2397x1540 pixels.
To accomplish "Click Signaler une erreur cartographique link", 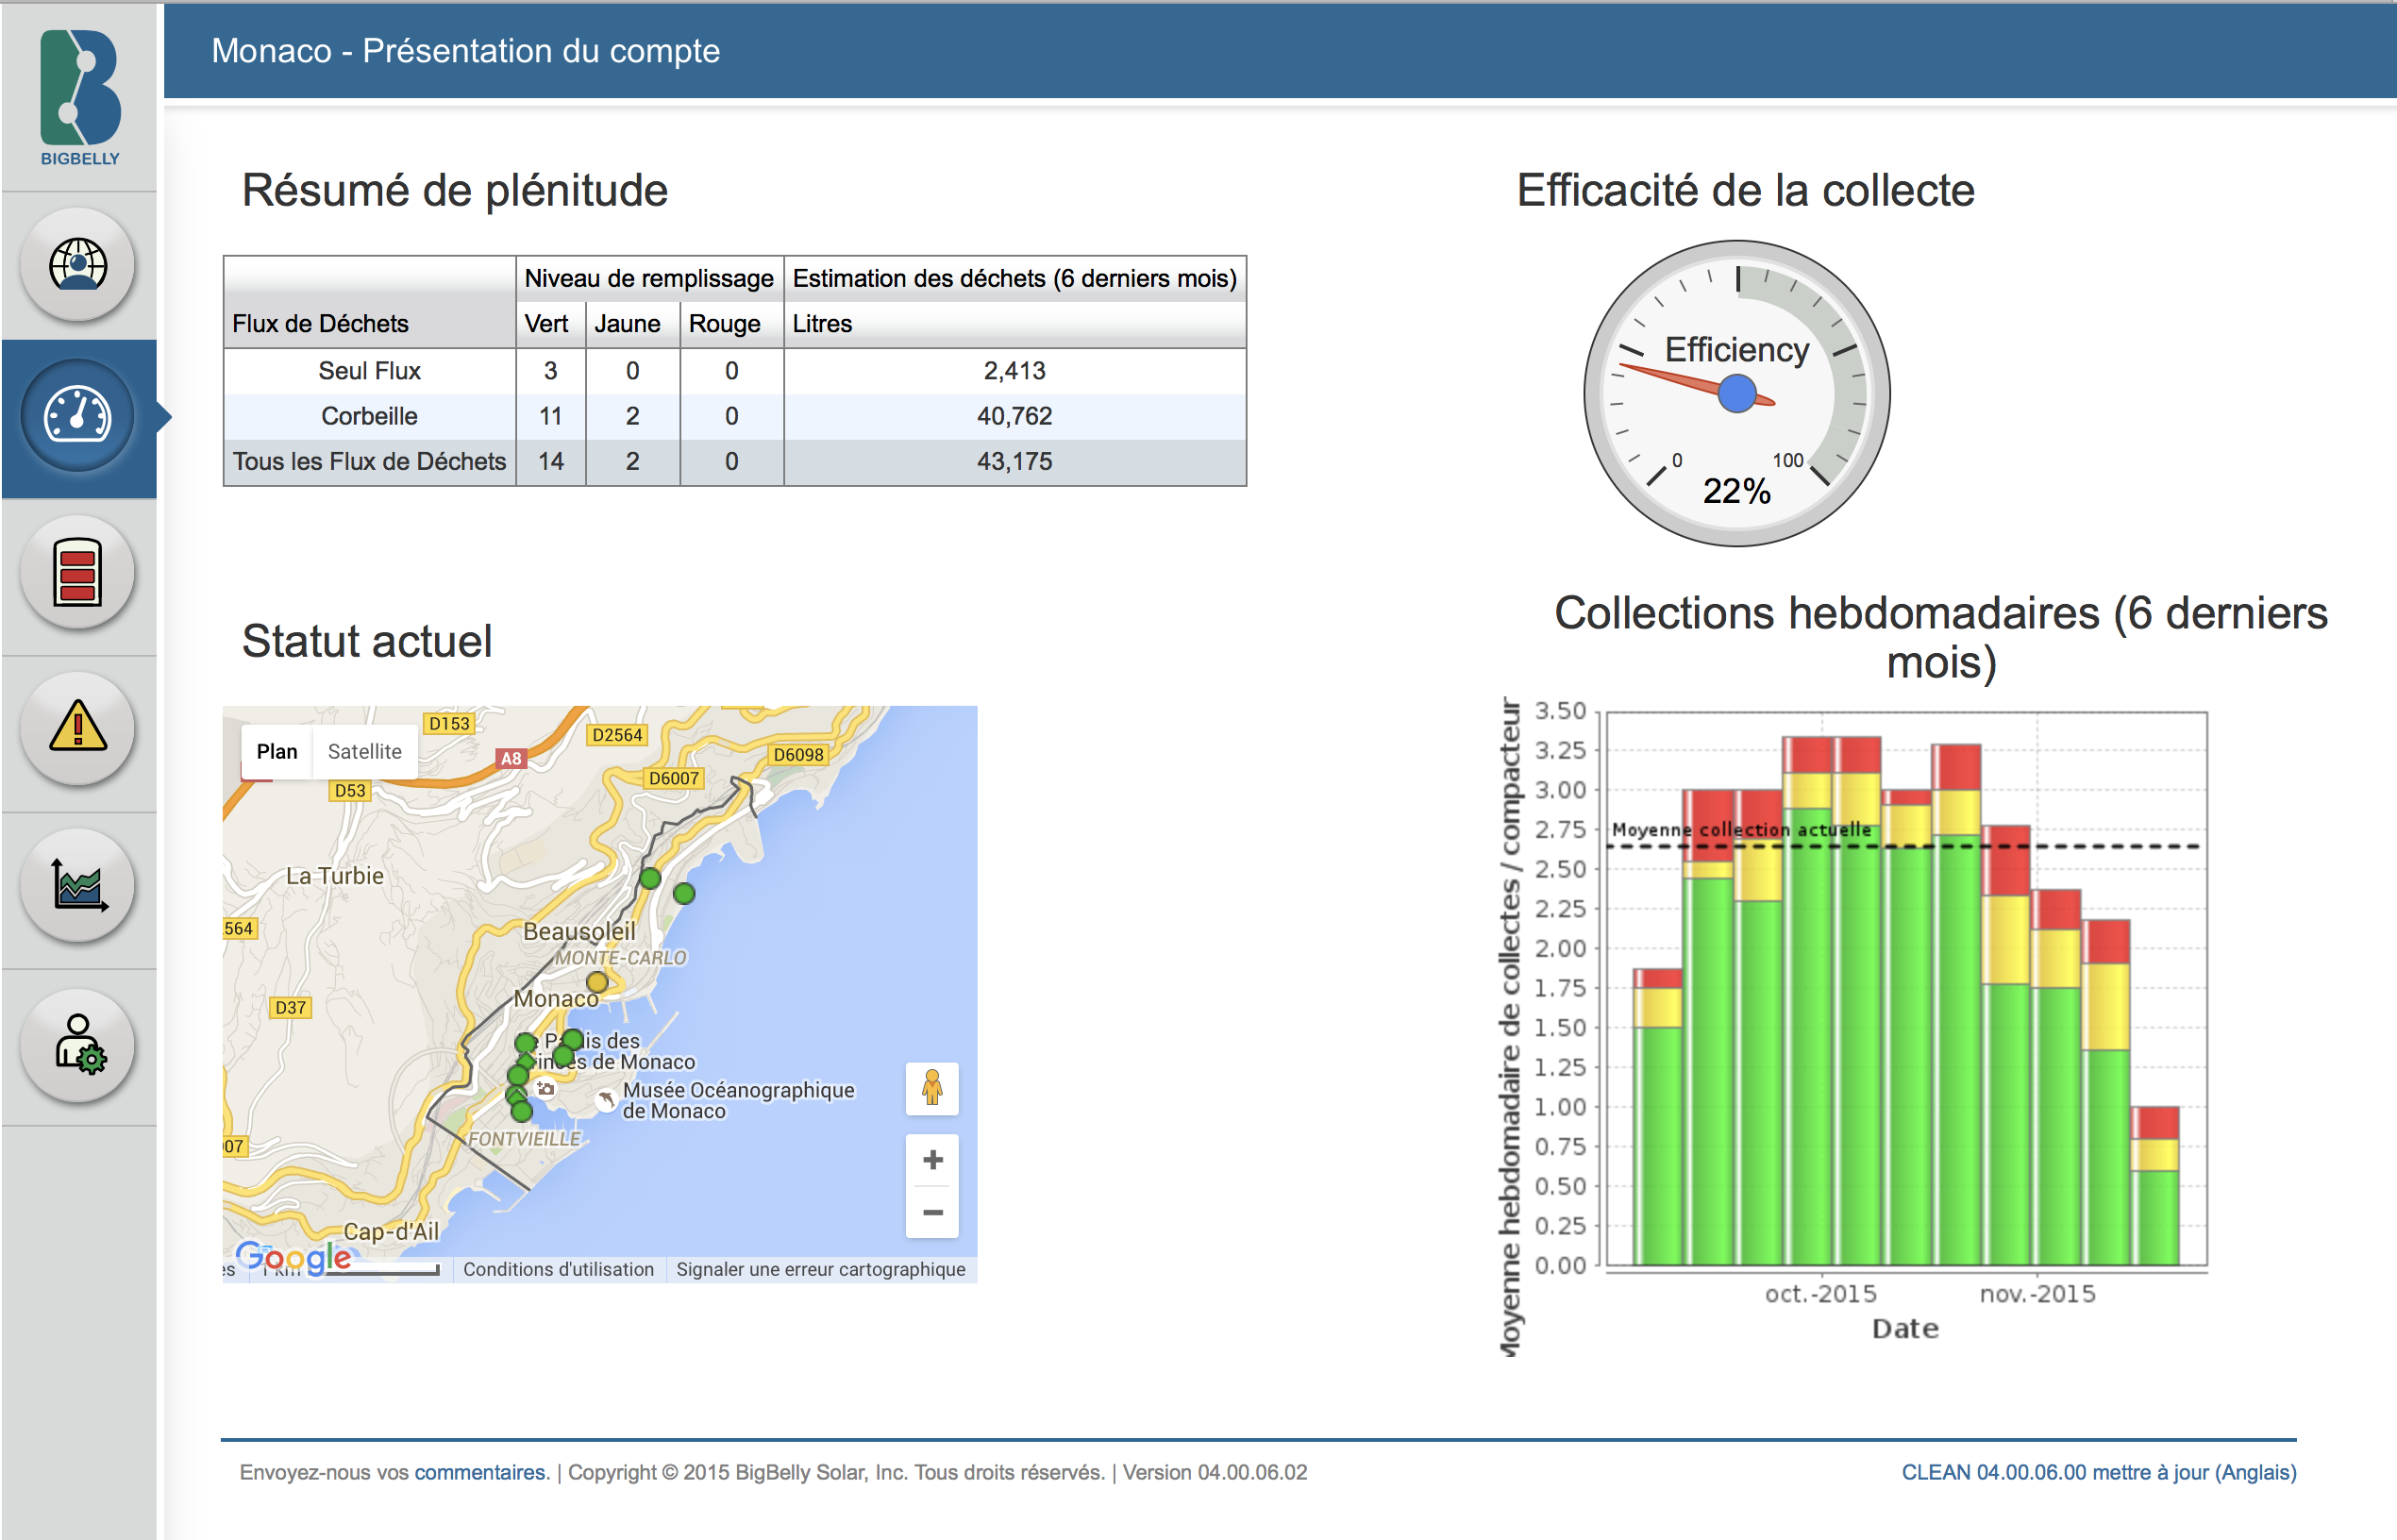I will pos(820,1269).
